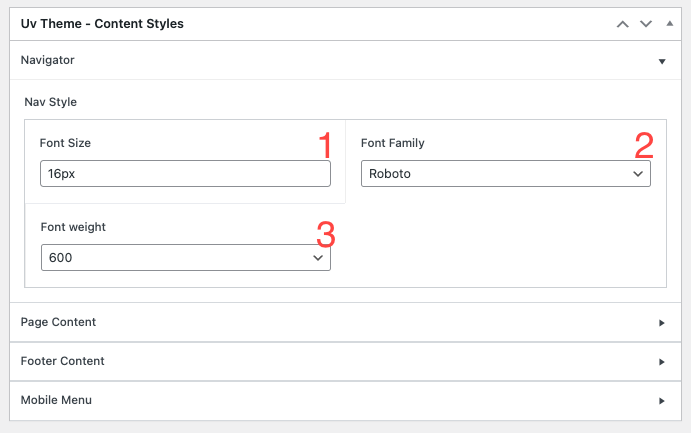Click the Font Size label

tap(65, 143)
